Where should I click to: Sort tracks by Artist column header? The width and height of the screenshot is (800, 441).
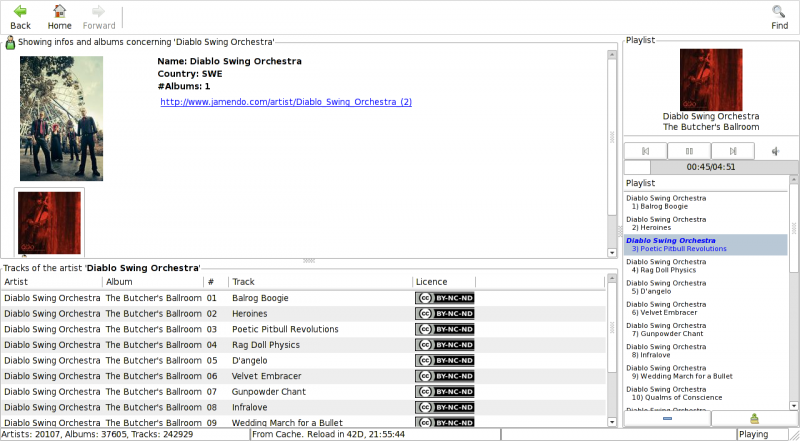pos(51,282)
